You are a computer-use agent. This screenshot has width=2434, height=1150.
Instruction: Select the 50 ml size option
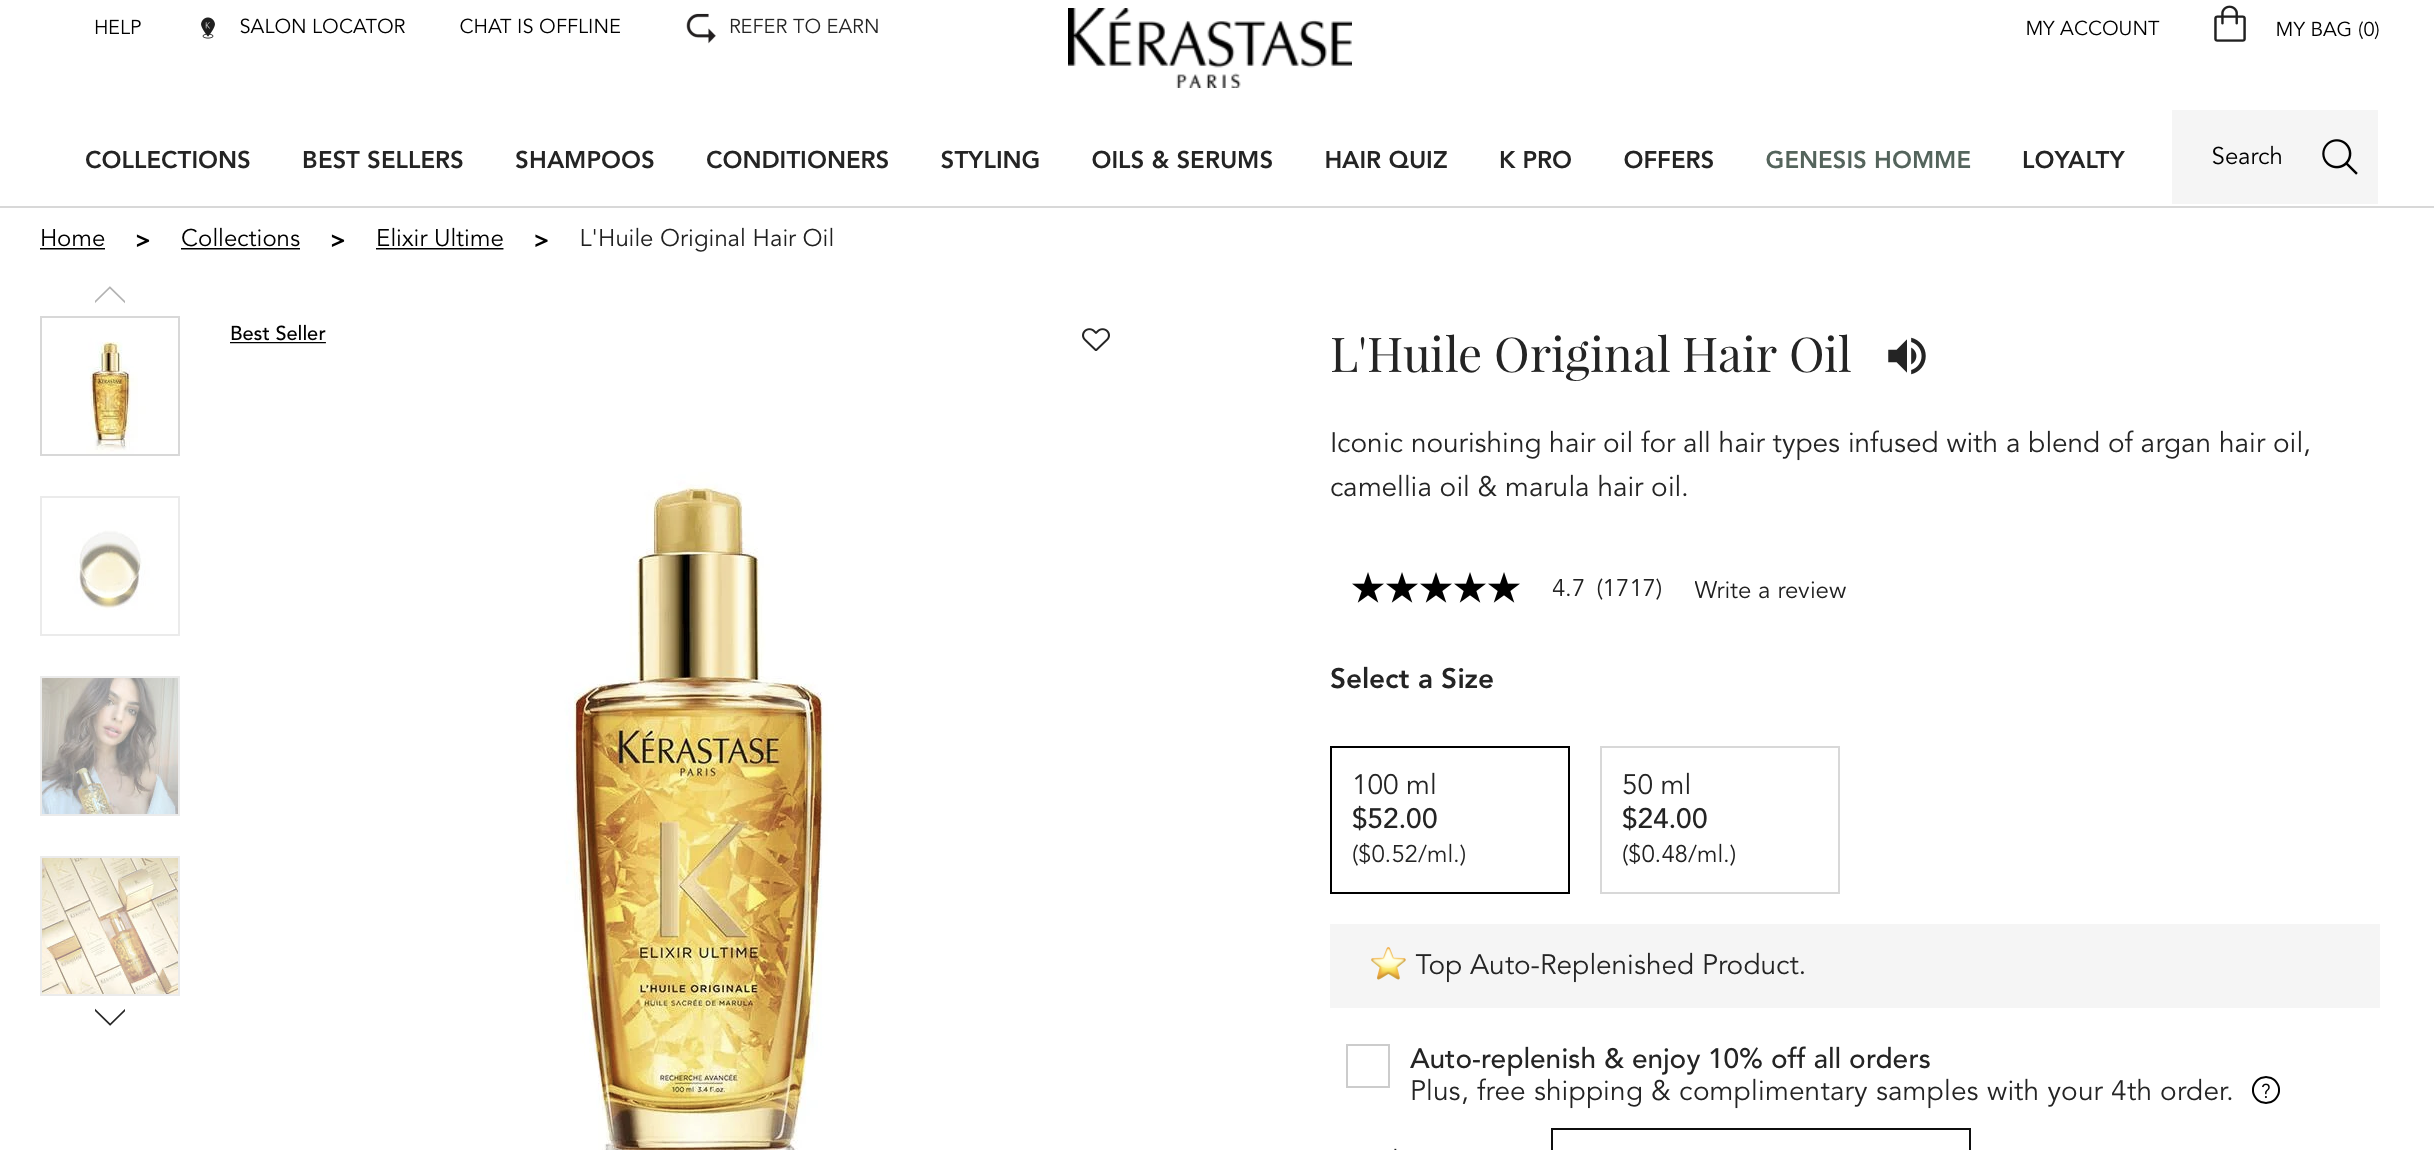1719,820
